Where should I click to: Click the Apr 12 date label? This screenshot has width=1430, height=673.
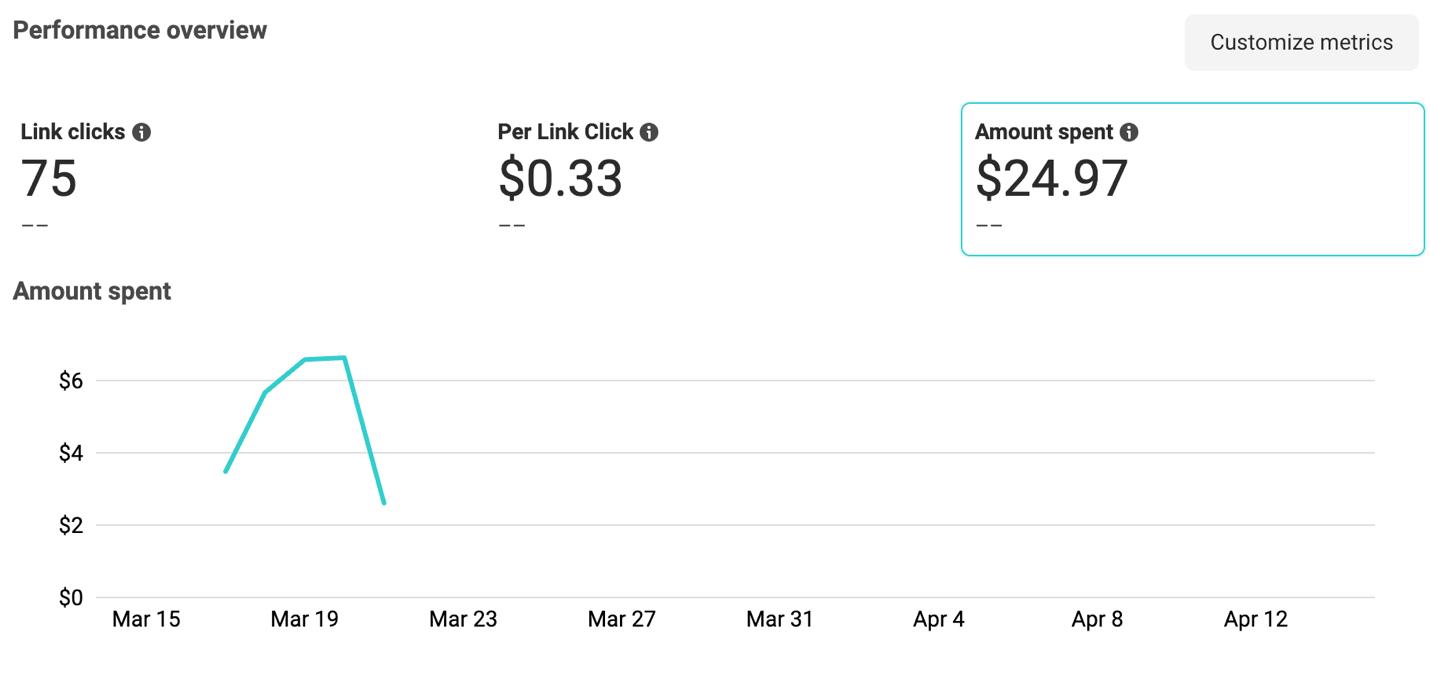click(1255, 619)
